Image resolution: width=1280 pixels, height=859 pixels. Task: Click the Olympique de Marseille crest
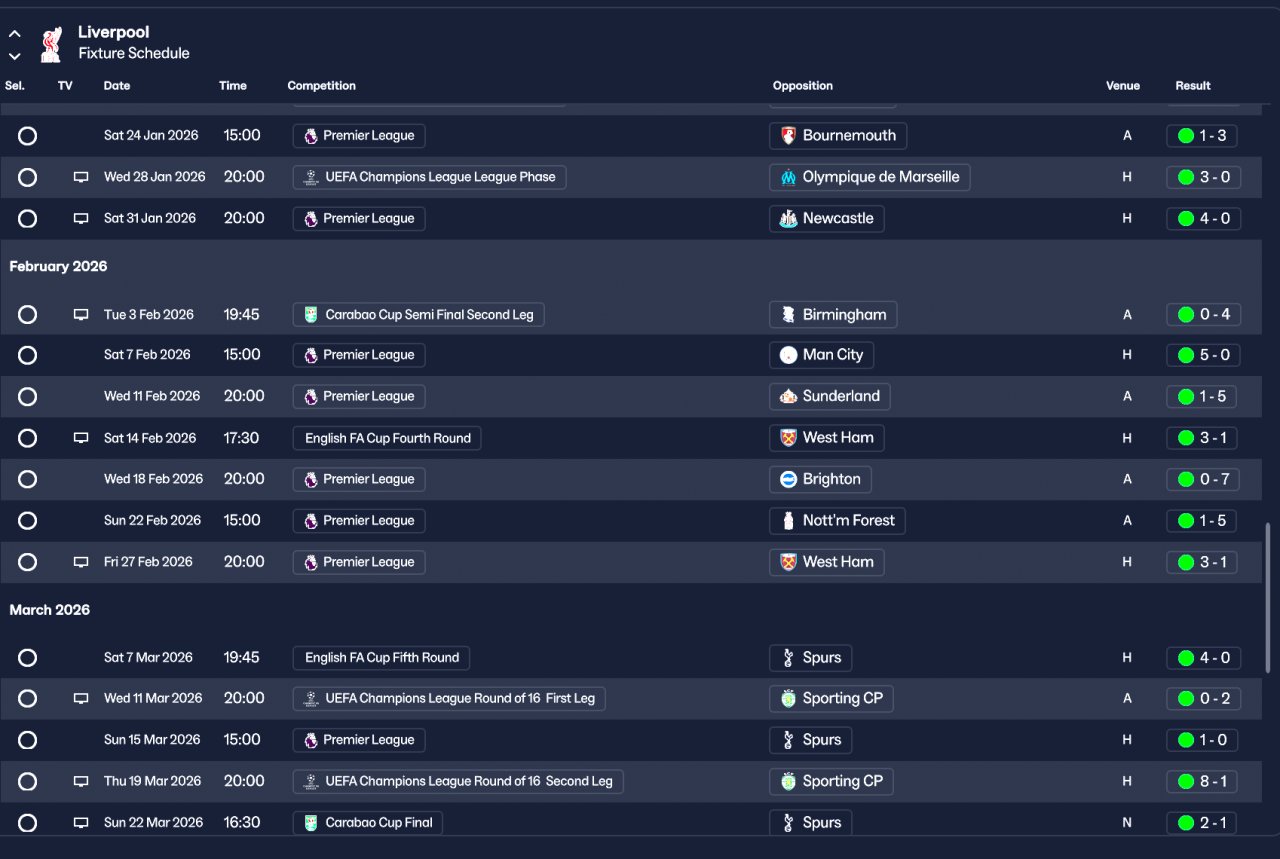[788, 177]
